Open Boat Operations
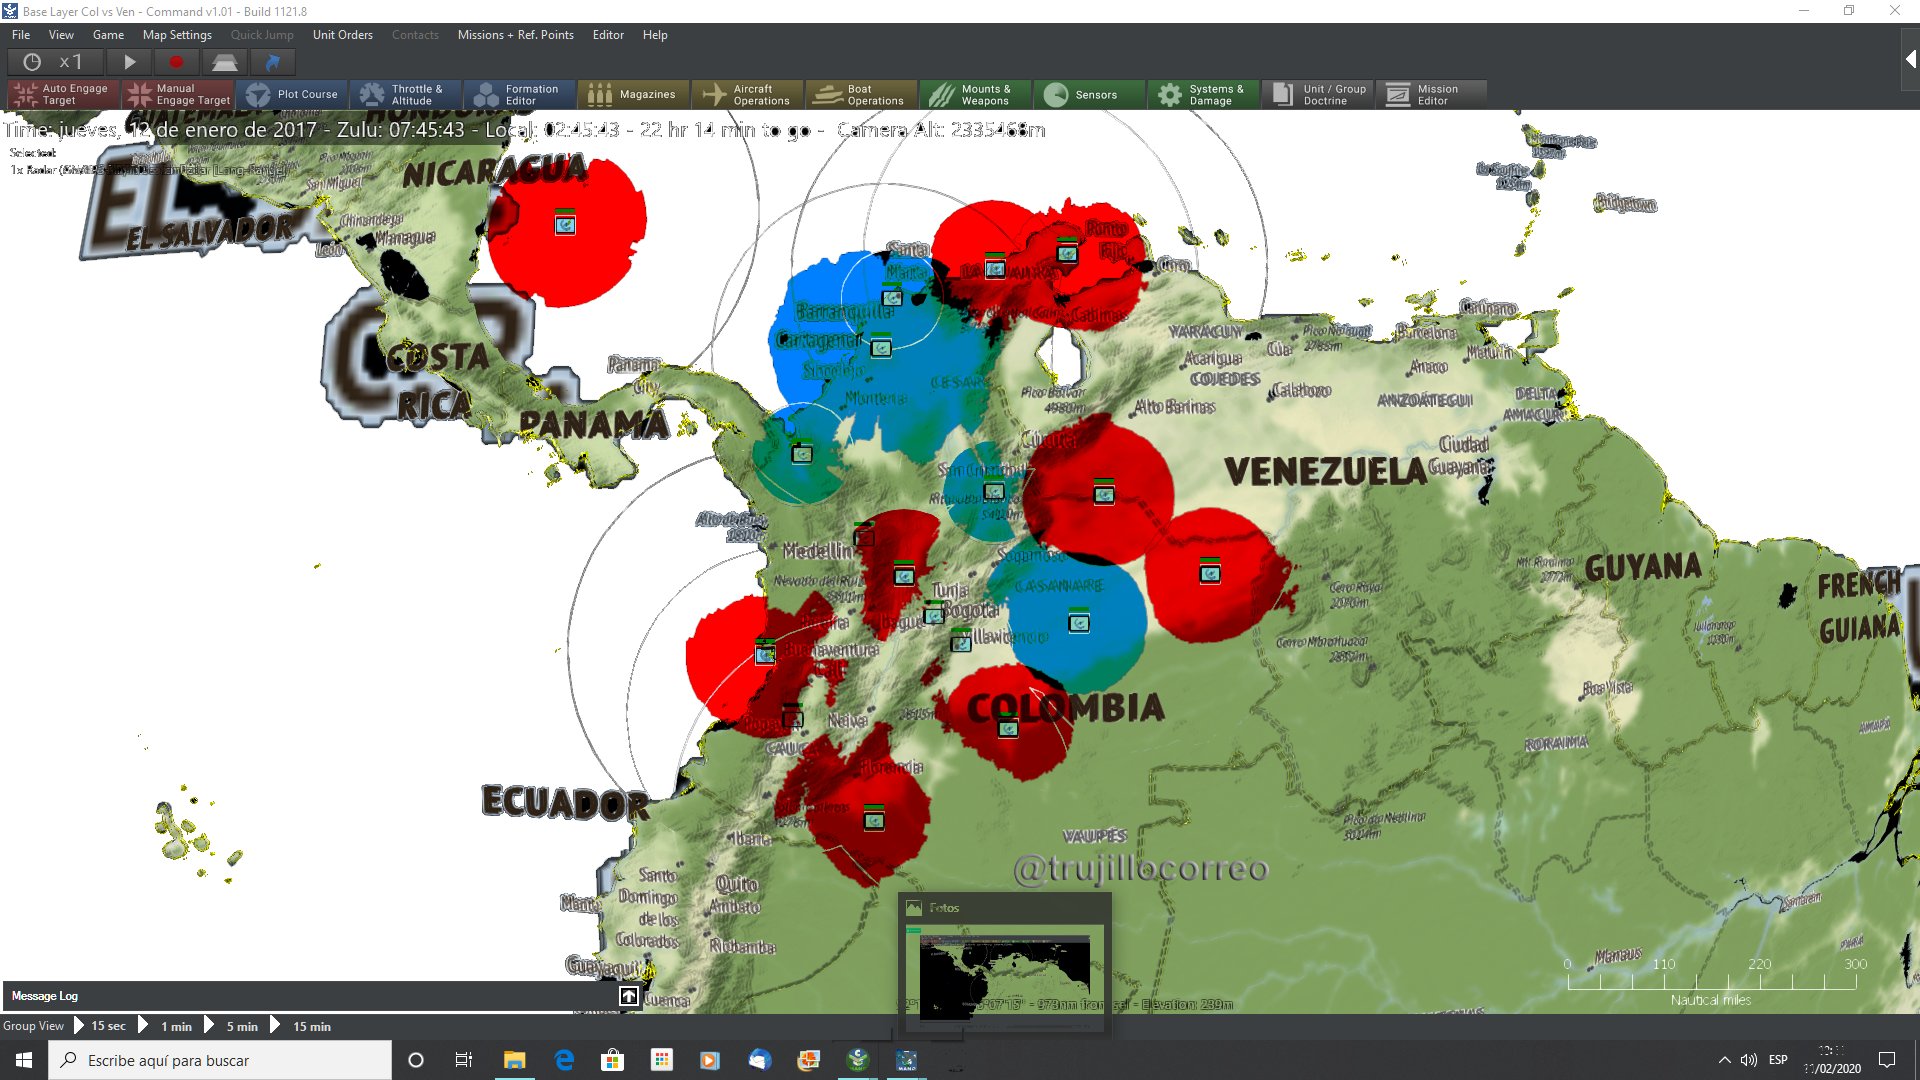This screenshot has height=1080, width=1920. (863, 94)
